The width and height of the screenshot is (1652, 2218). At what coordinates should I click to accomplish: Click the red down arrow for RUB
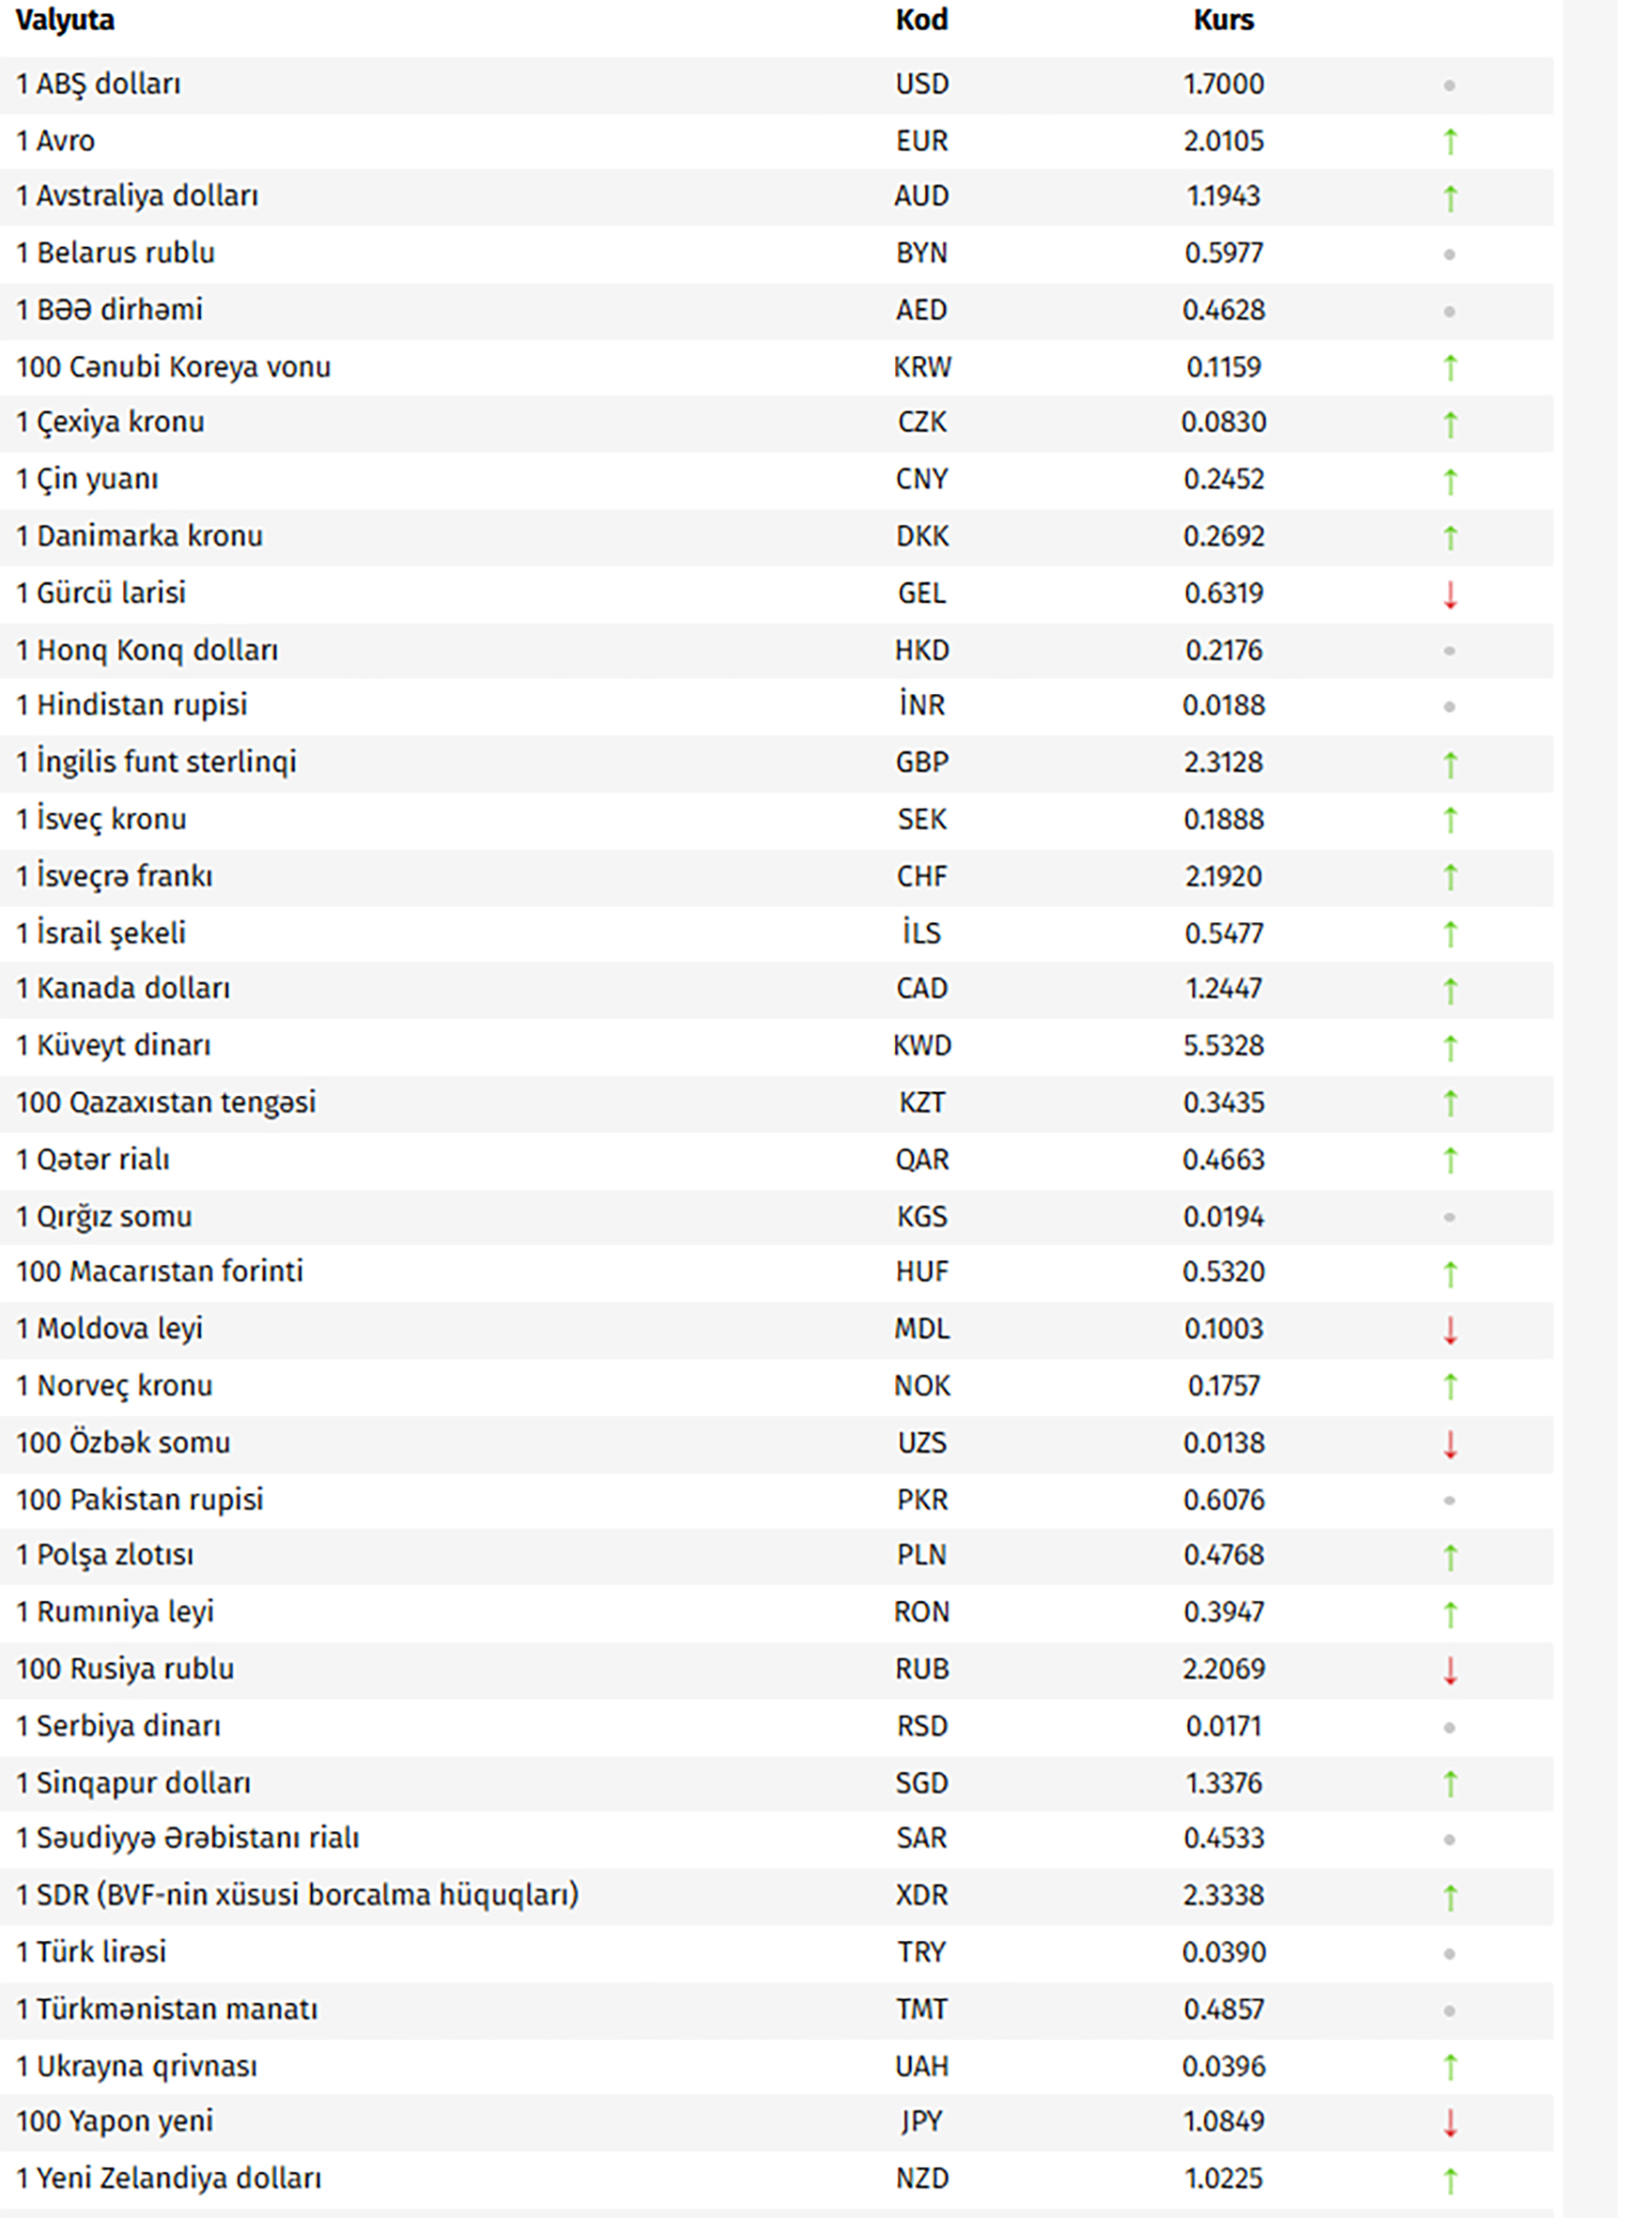coord(1449,1670)
